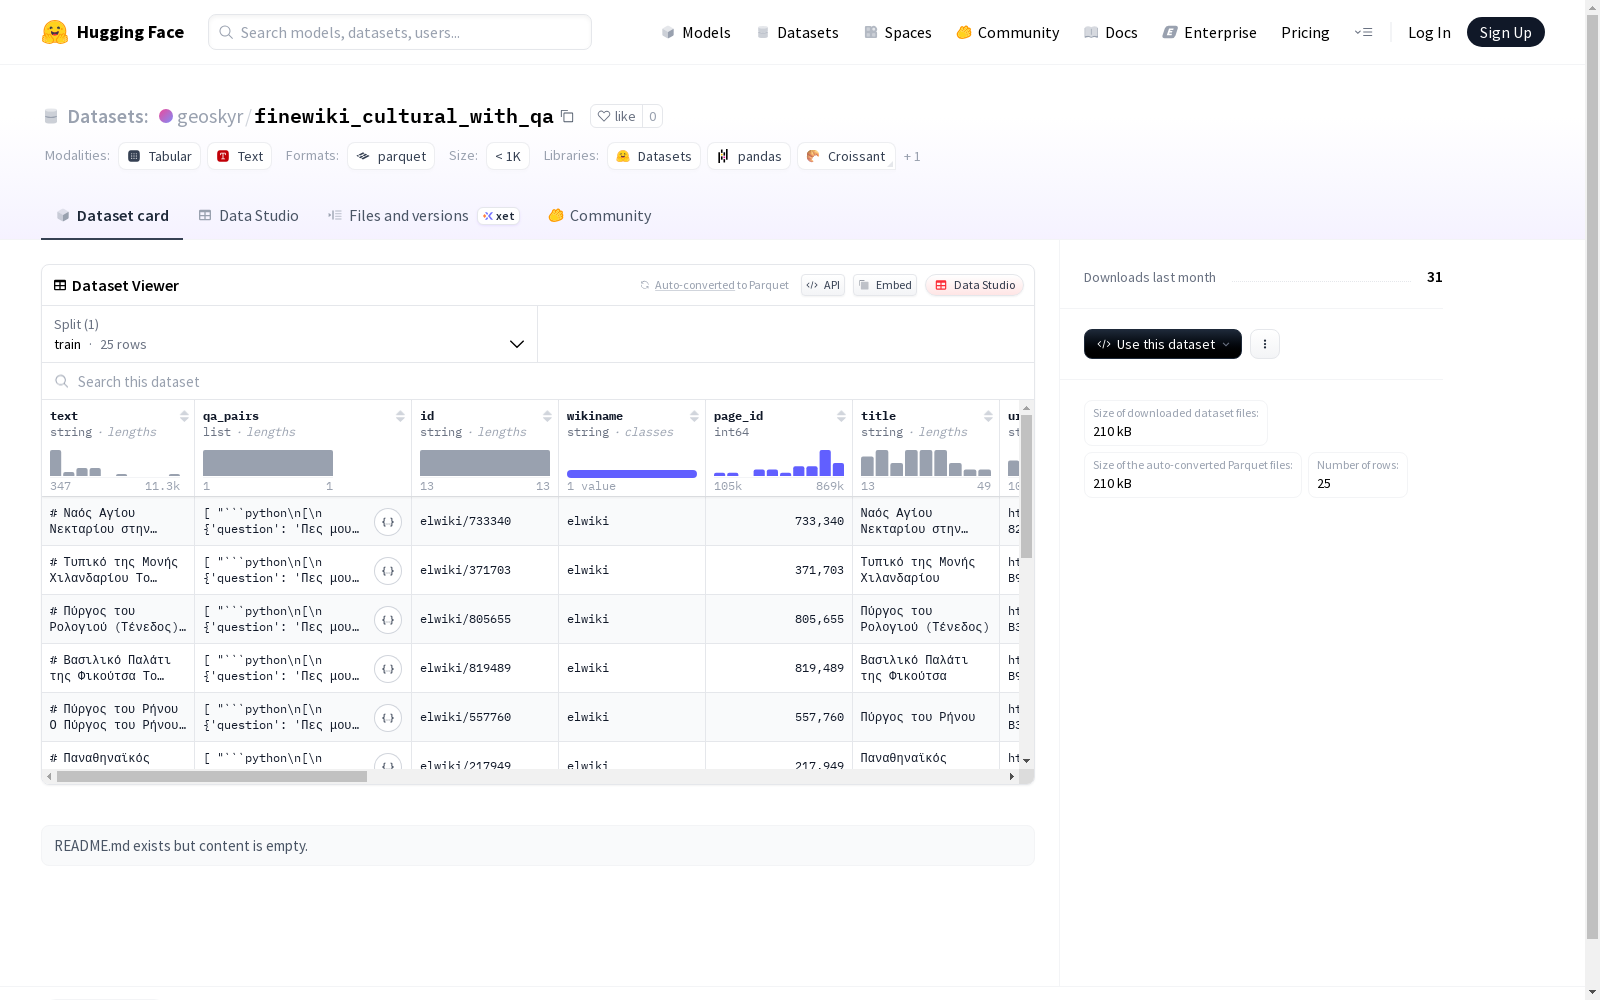Click the Embed button
Screen dimensions: 1600x1000
[x=885, y=285]
